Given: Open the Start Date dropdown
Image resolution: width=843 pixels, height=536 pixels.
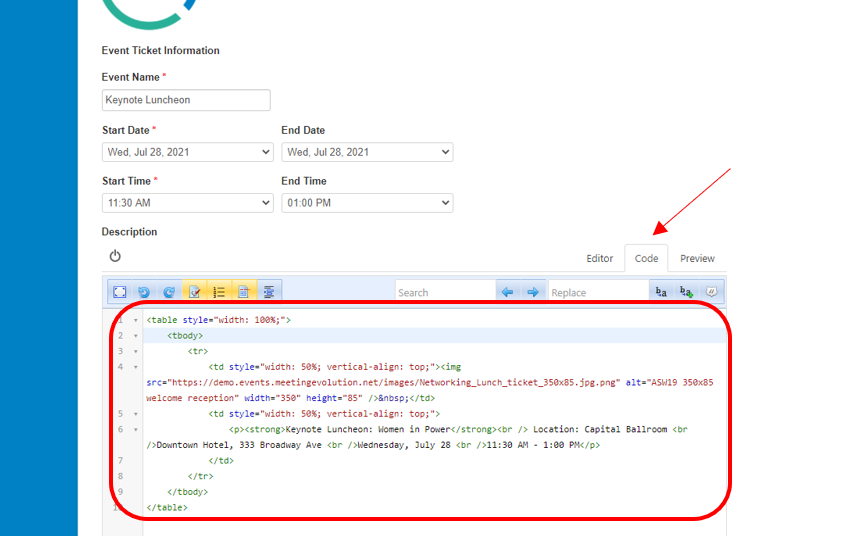Looking at the screenshot, I should [187, 152].
